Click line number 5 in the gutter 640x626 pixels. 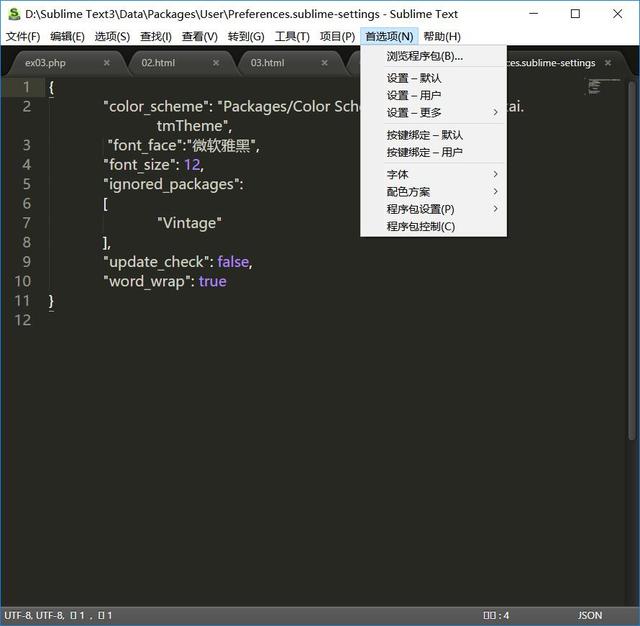pyautogui.click(x=27, y=184)
